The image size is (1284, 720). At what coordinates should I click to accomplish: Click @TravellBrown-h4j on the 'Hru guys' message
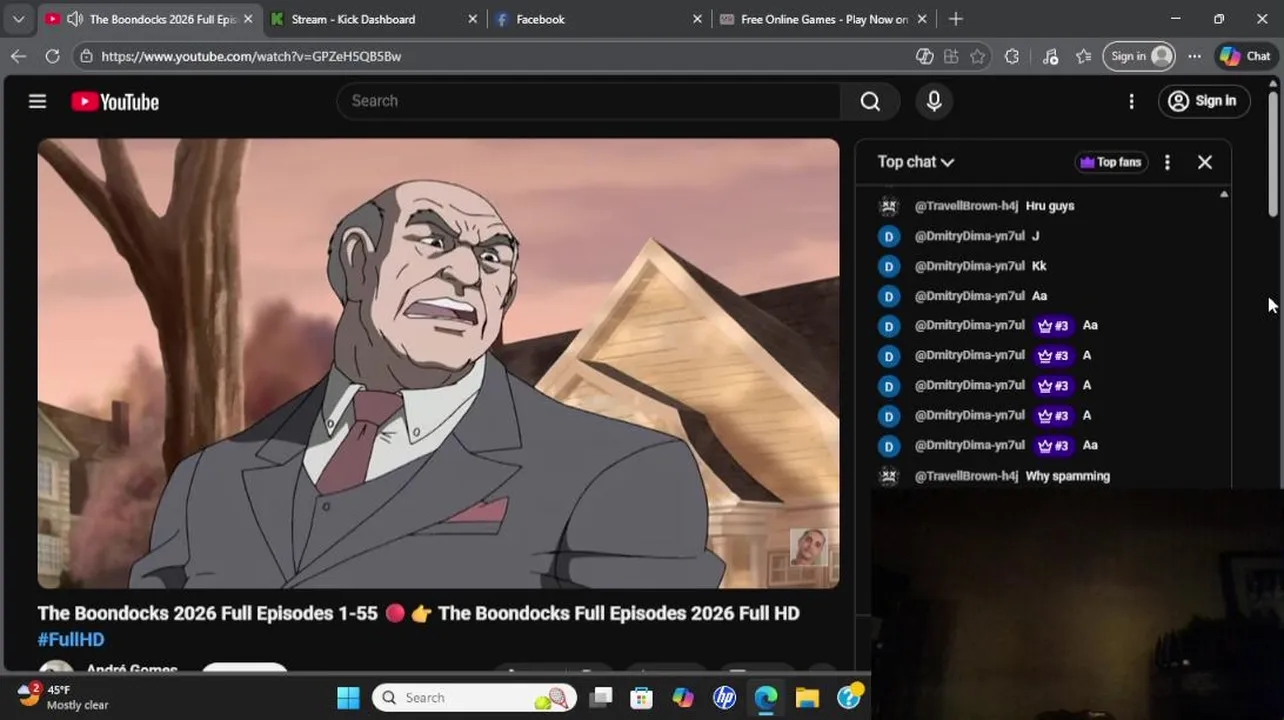(x=966, y=206)
